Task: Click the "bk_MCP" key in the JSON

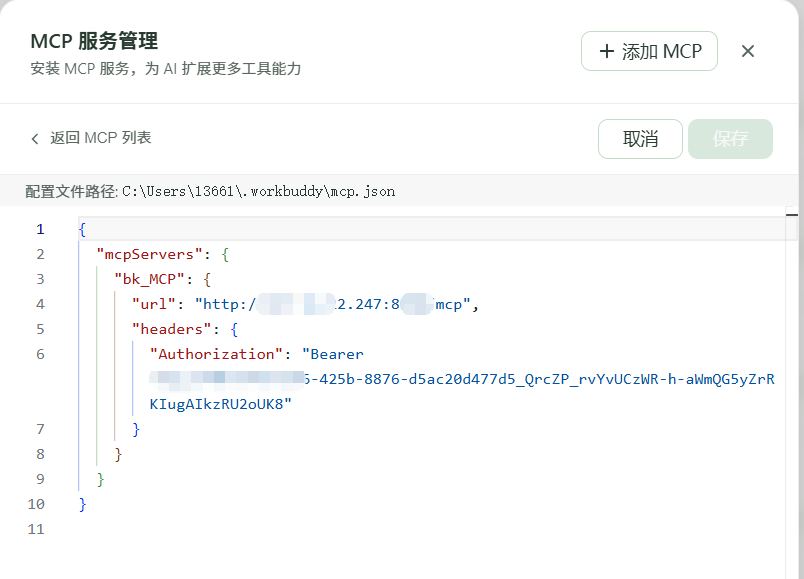Action: [149, 279]
